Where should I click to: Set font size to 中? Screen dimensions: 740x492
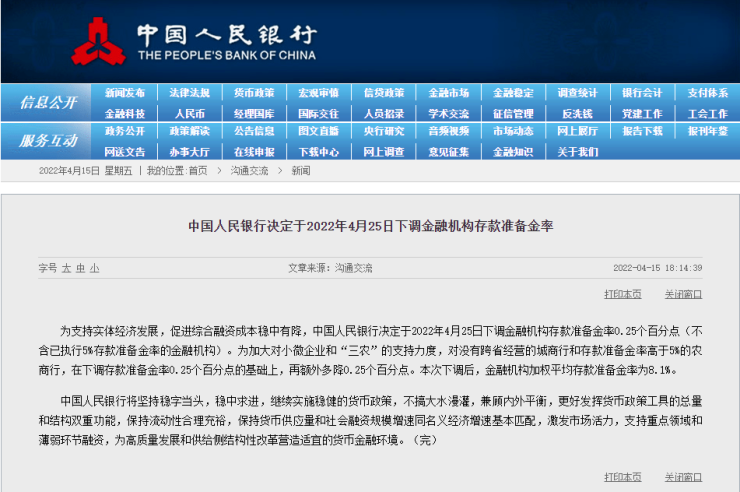point(81,268)
